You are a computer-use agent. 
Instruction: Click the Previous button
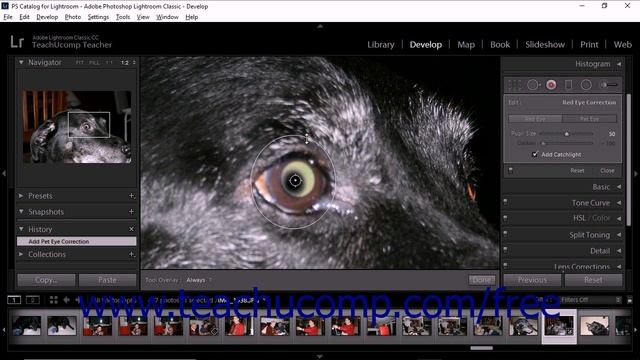(532, 280)
